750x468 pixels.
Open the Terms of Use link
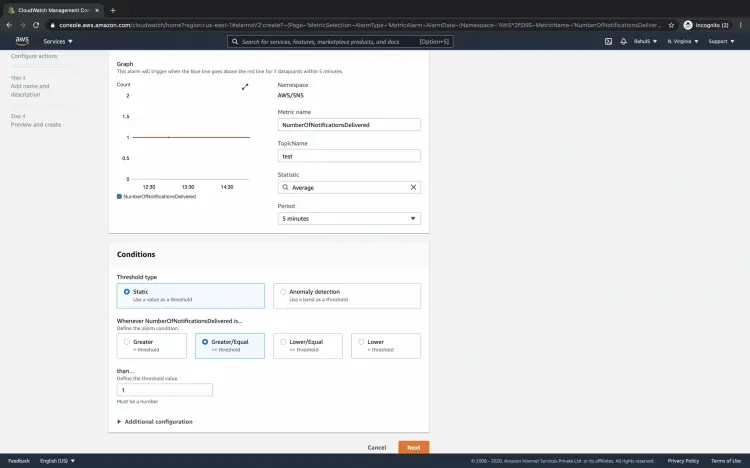coord(726,461)
